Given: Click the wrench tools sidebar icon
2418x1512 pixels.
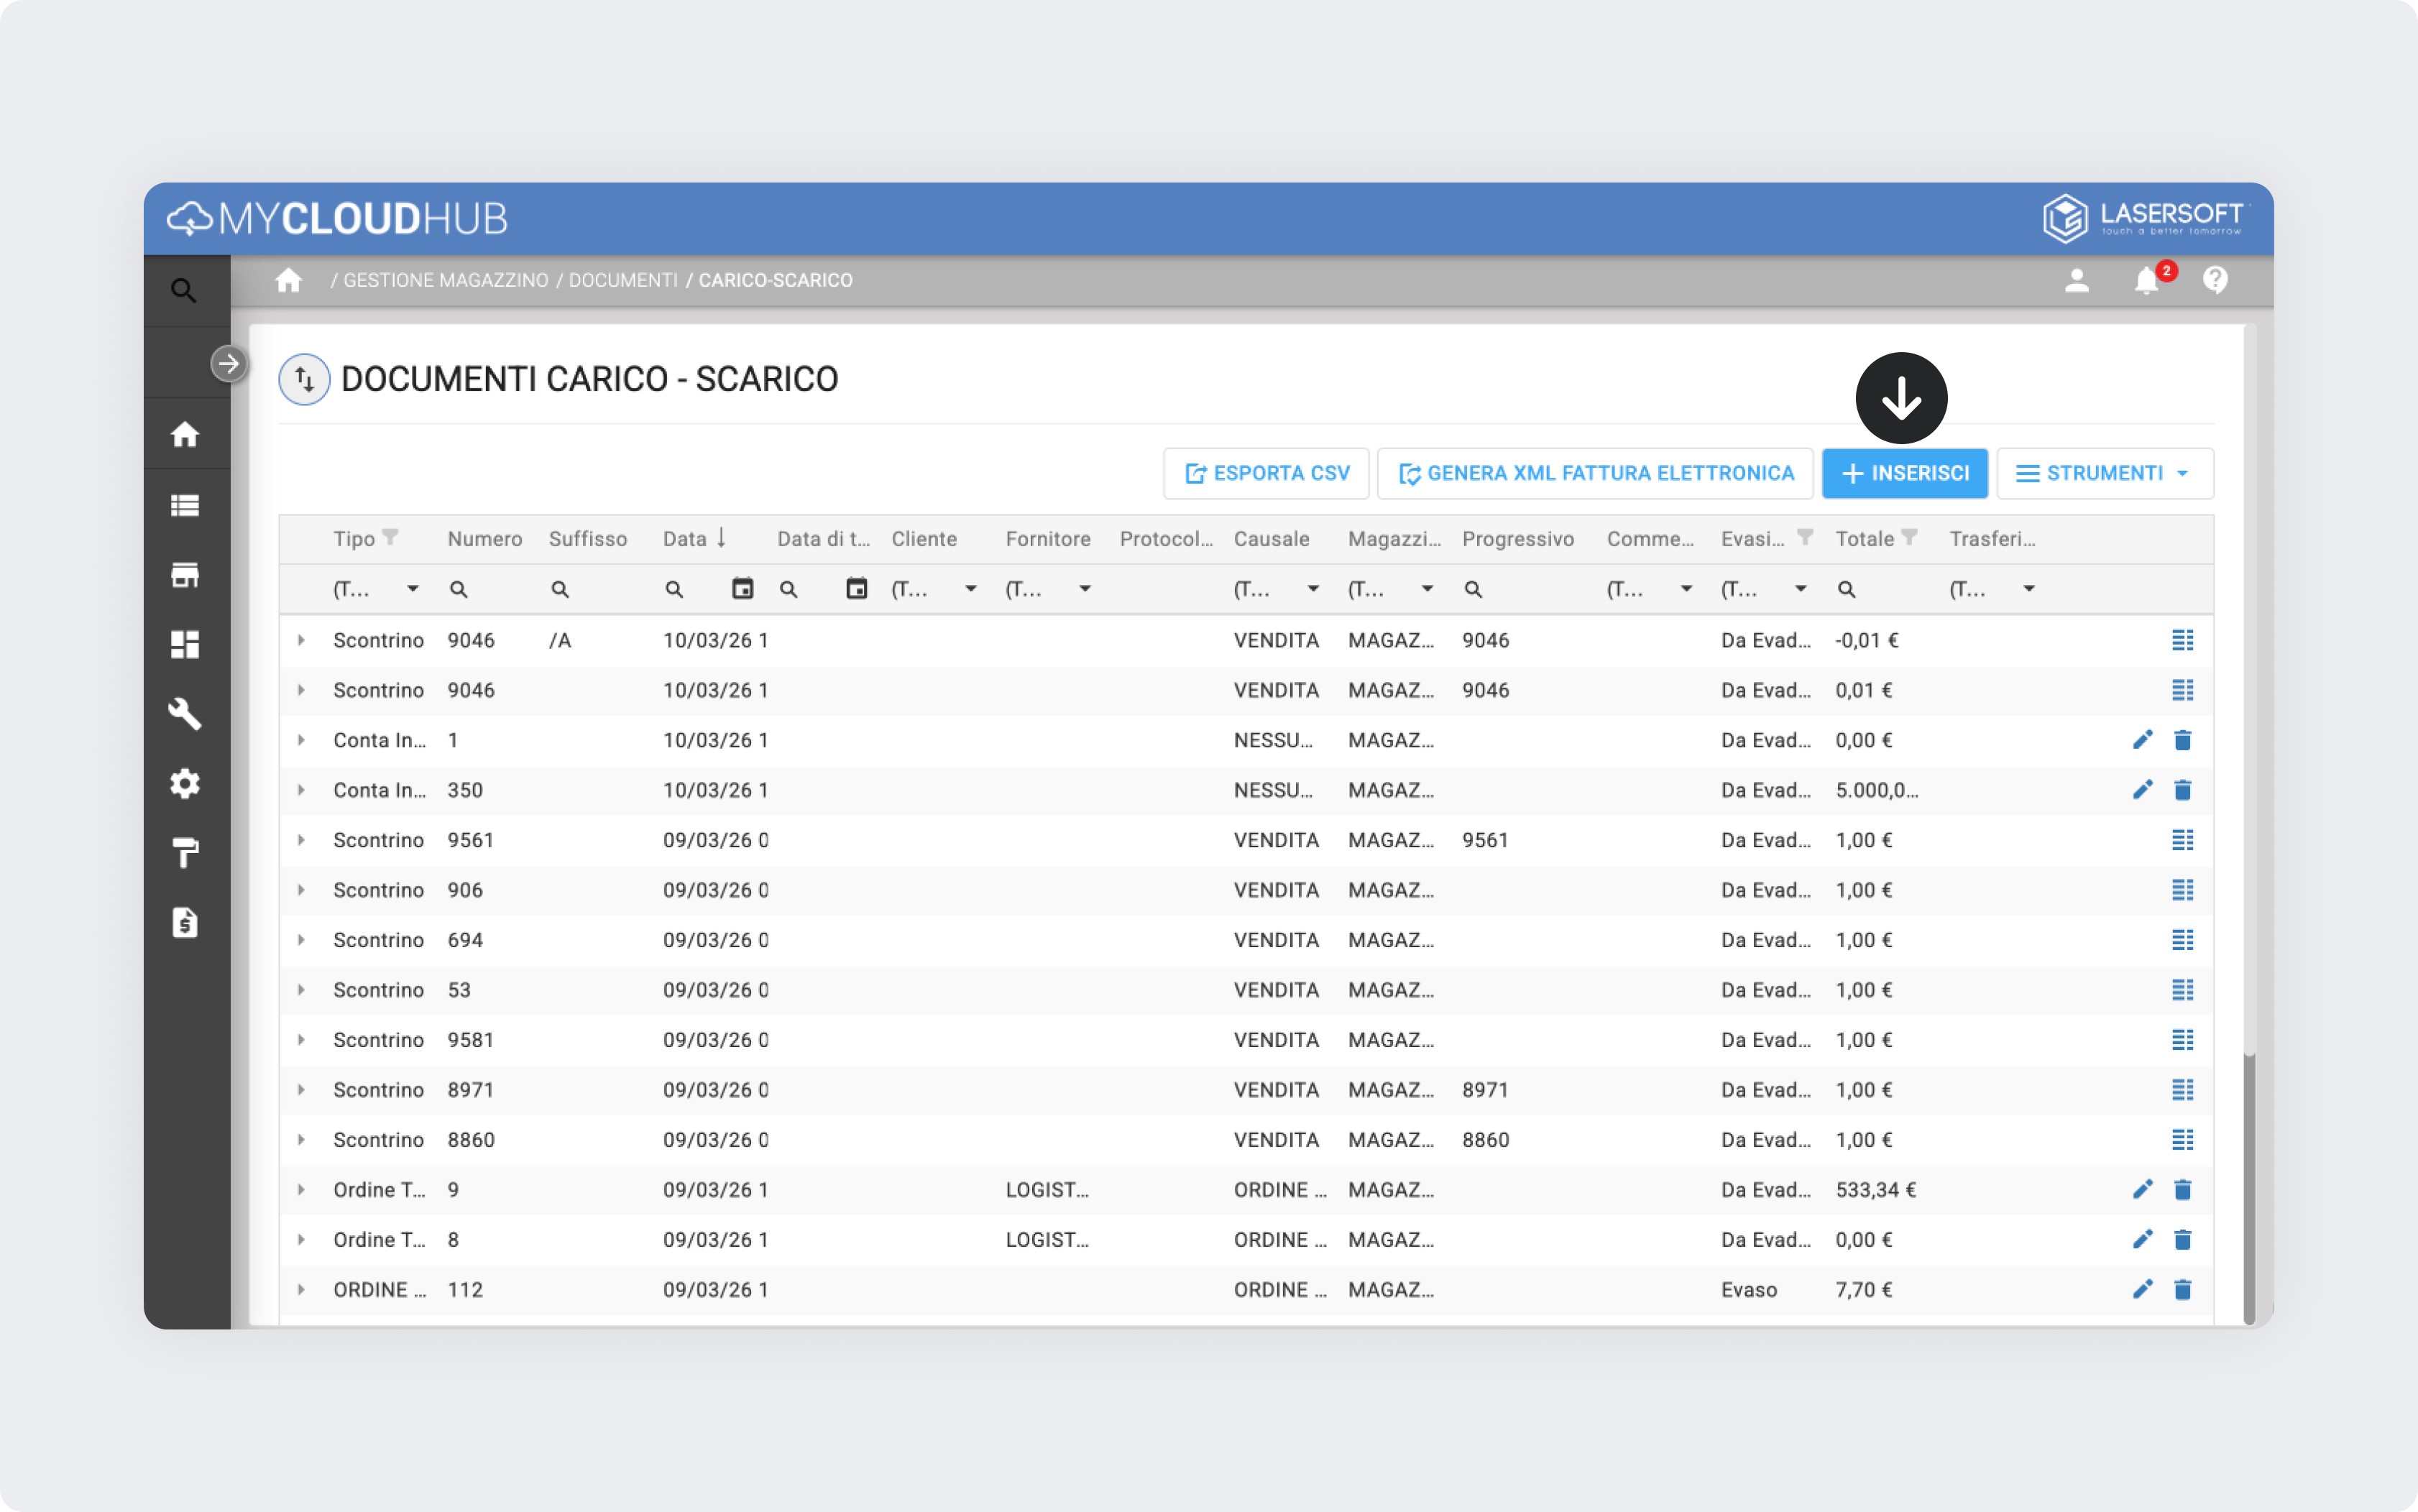Looking at the screenshot, I should pyautogui.click(x=185, y=714).
